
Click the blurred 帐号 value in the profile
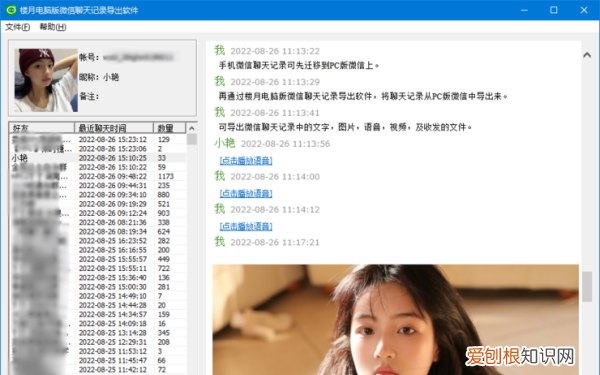(x=138, y=57)
